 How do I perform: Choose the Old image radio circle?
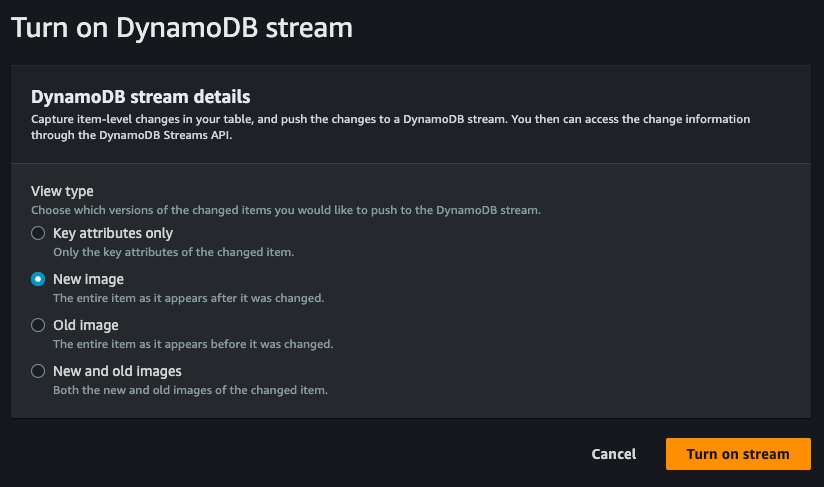38,325
